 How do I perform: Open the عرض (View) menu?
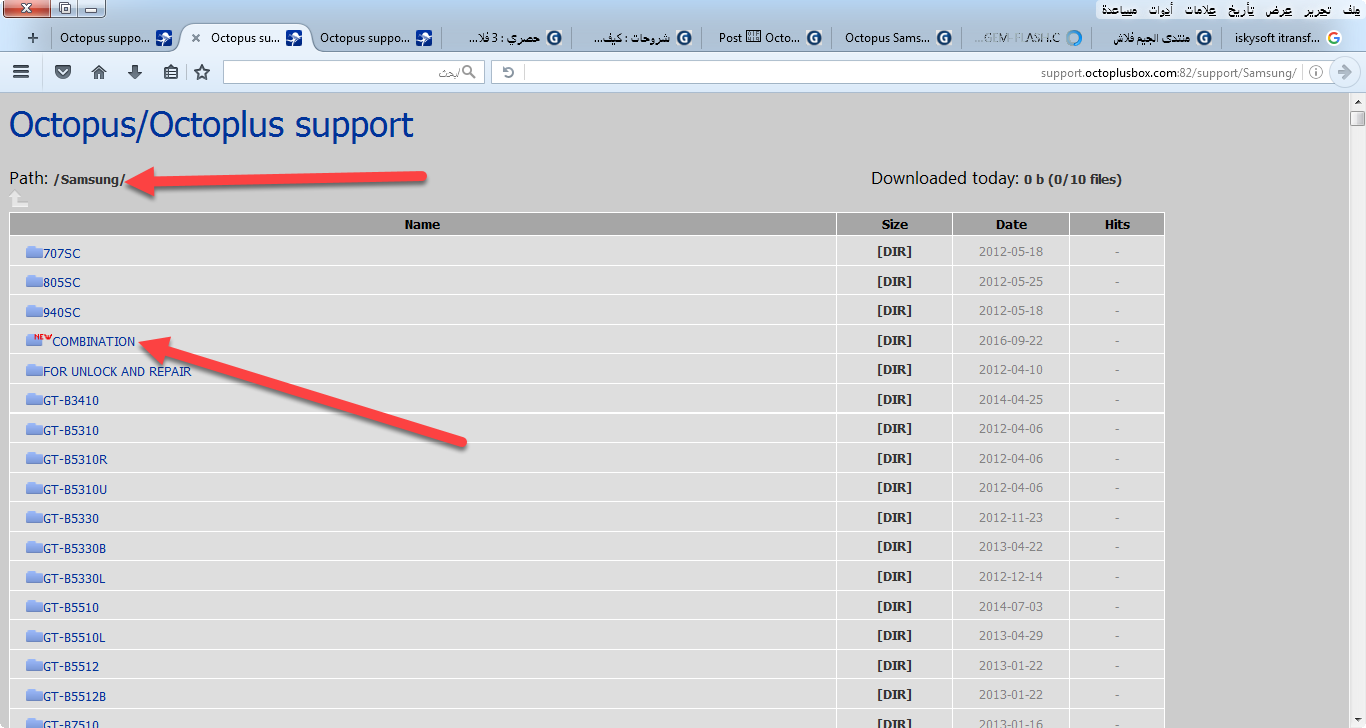coord(1279,10)
